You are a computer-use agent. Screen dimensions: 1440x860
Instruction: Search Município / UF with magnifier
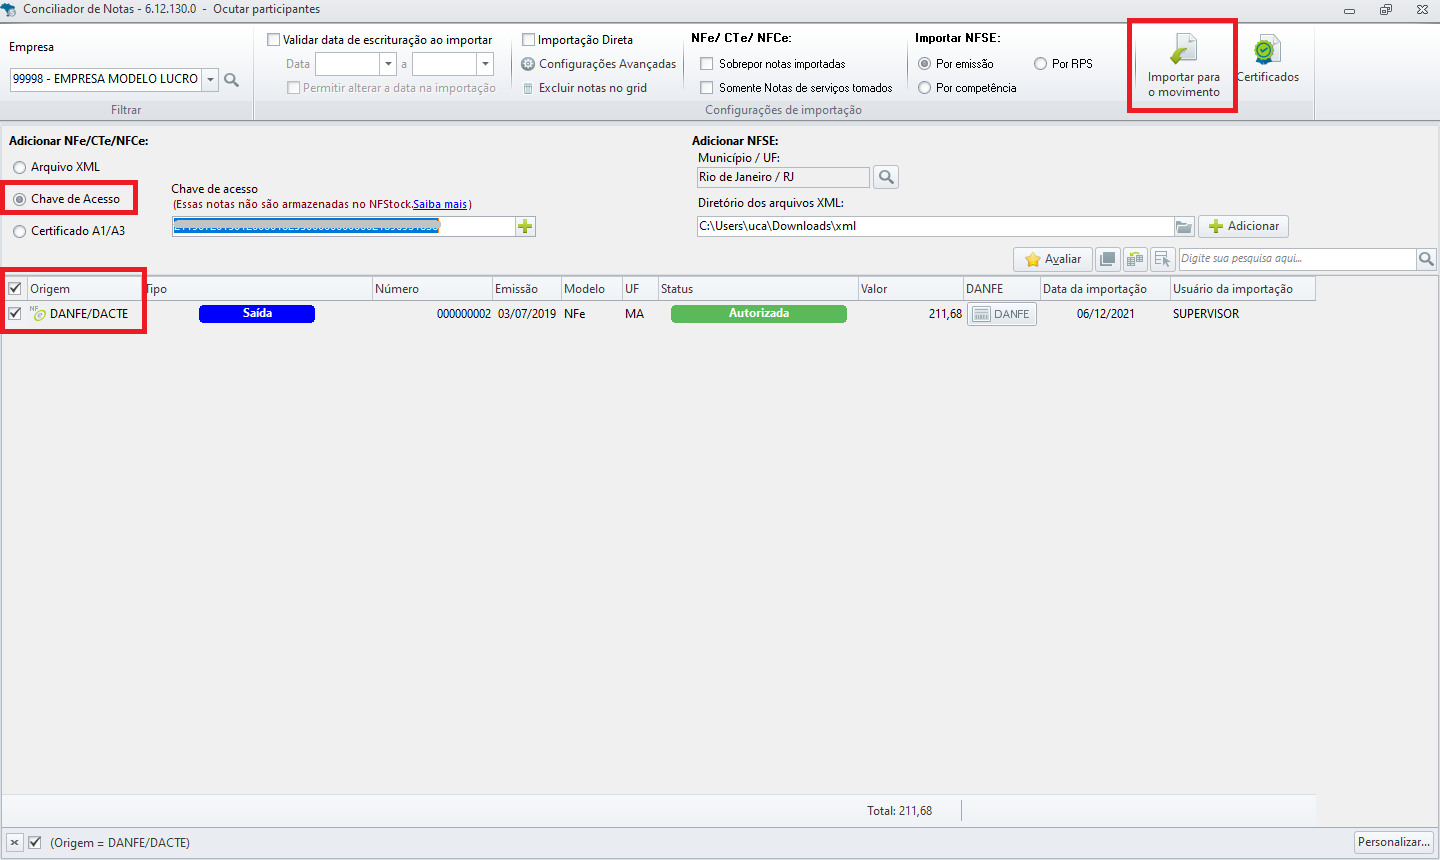tap(886, 177)
